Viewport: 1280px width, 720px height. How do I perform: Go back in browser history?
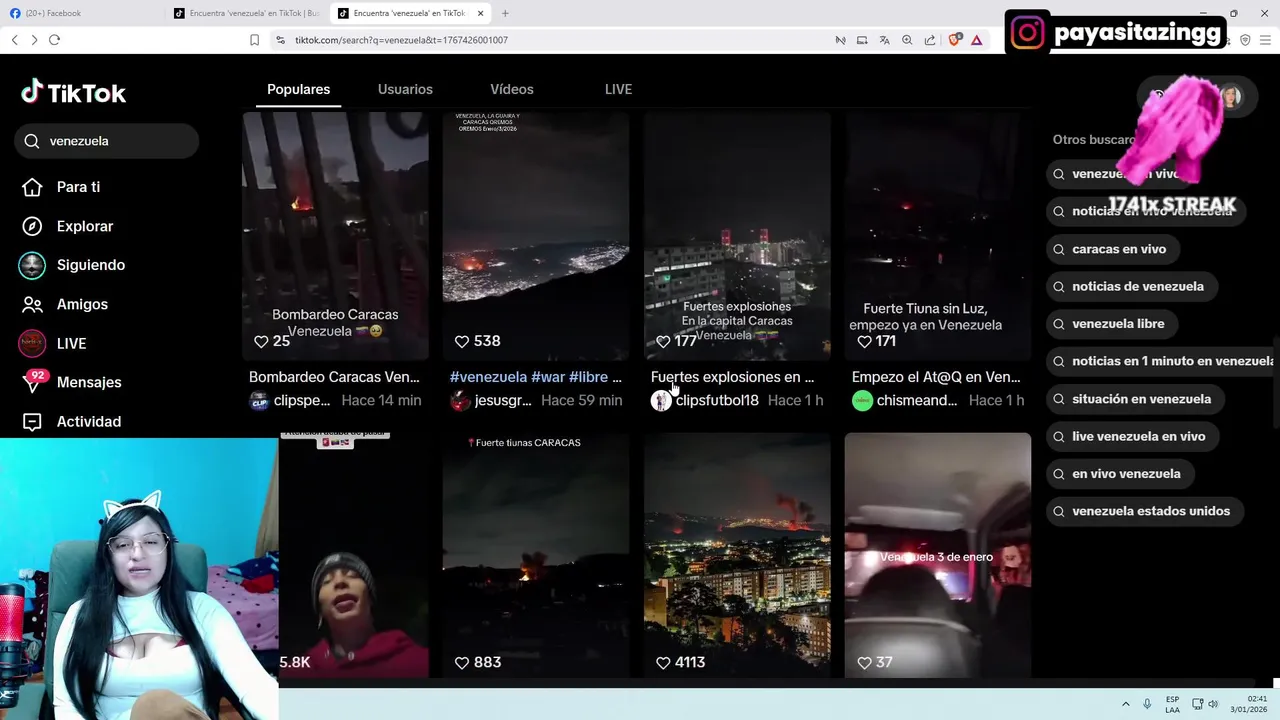pyautogui.click(x=14, y=40)
